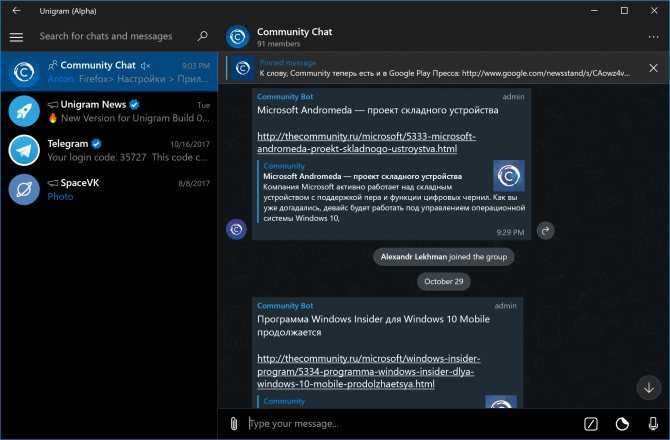Open the Telegram chat with login code
The height and width of the screenshot is (440, 670).
(109, 150)
